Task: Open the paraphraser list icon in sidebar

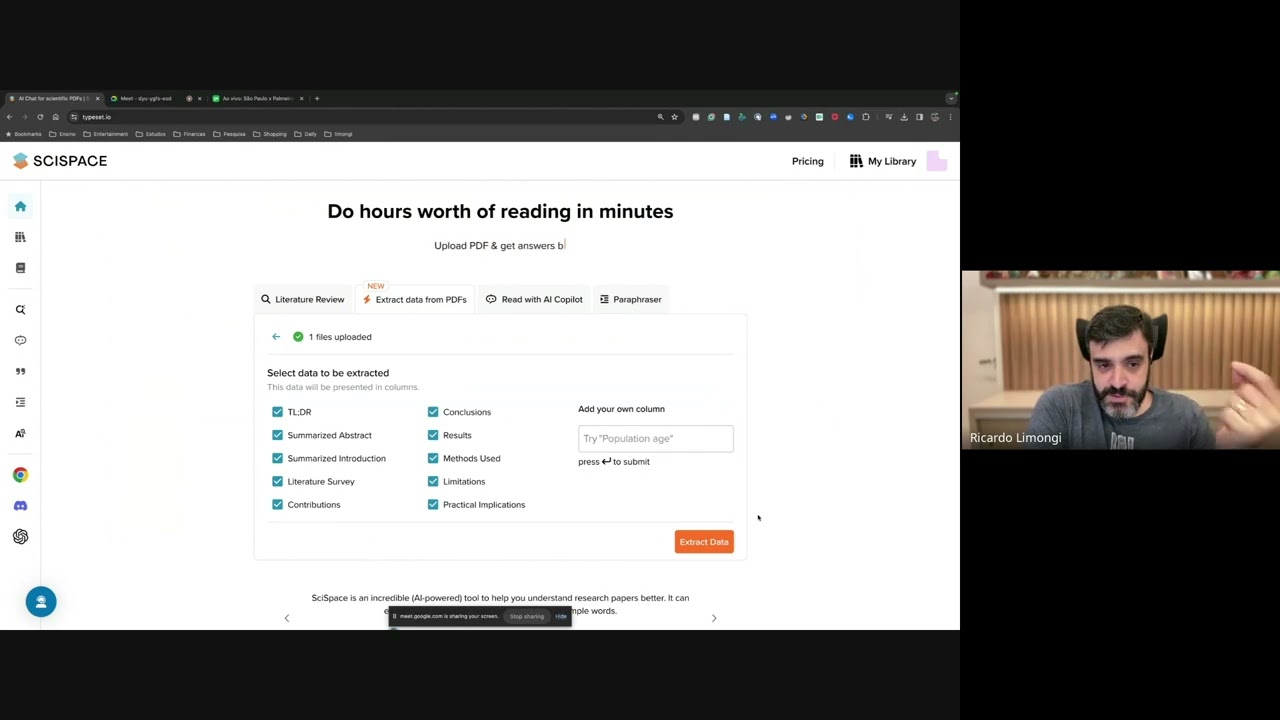Action: click(x=20, y=402)
